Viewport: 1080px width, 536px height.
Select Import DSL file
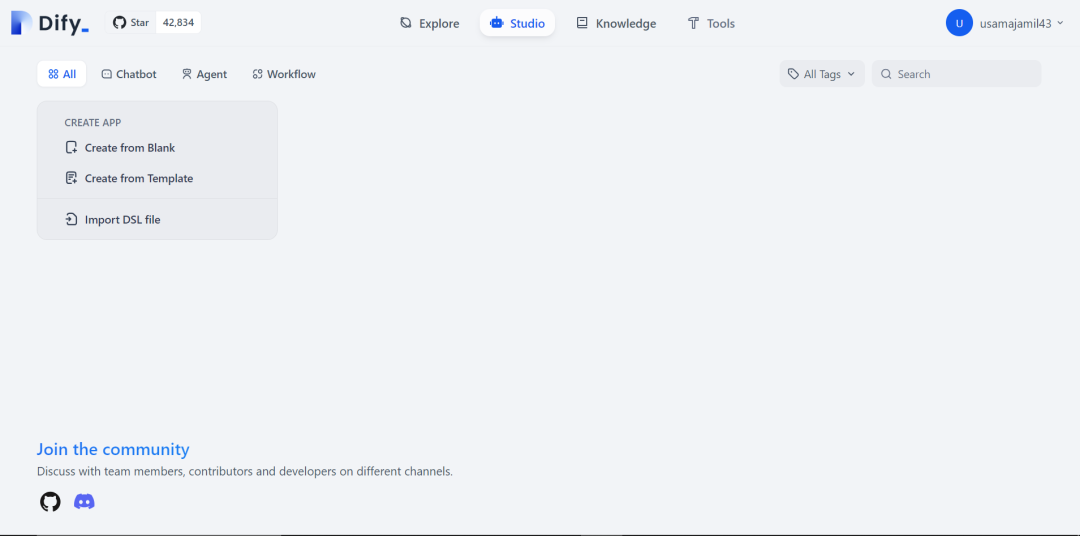122,220
